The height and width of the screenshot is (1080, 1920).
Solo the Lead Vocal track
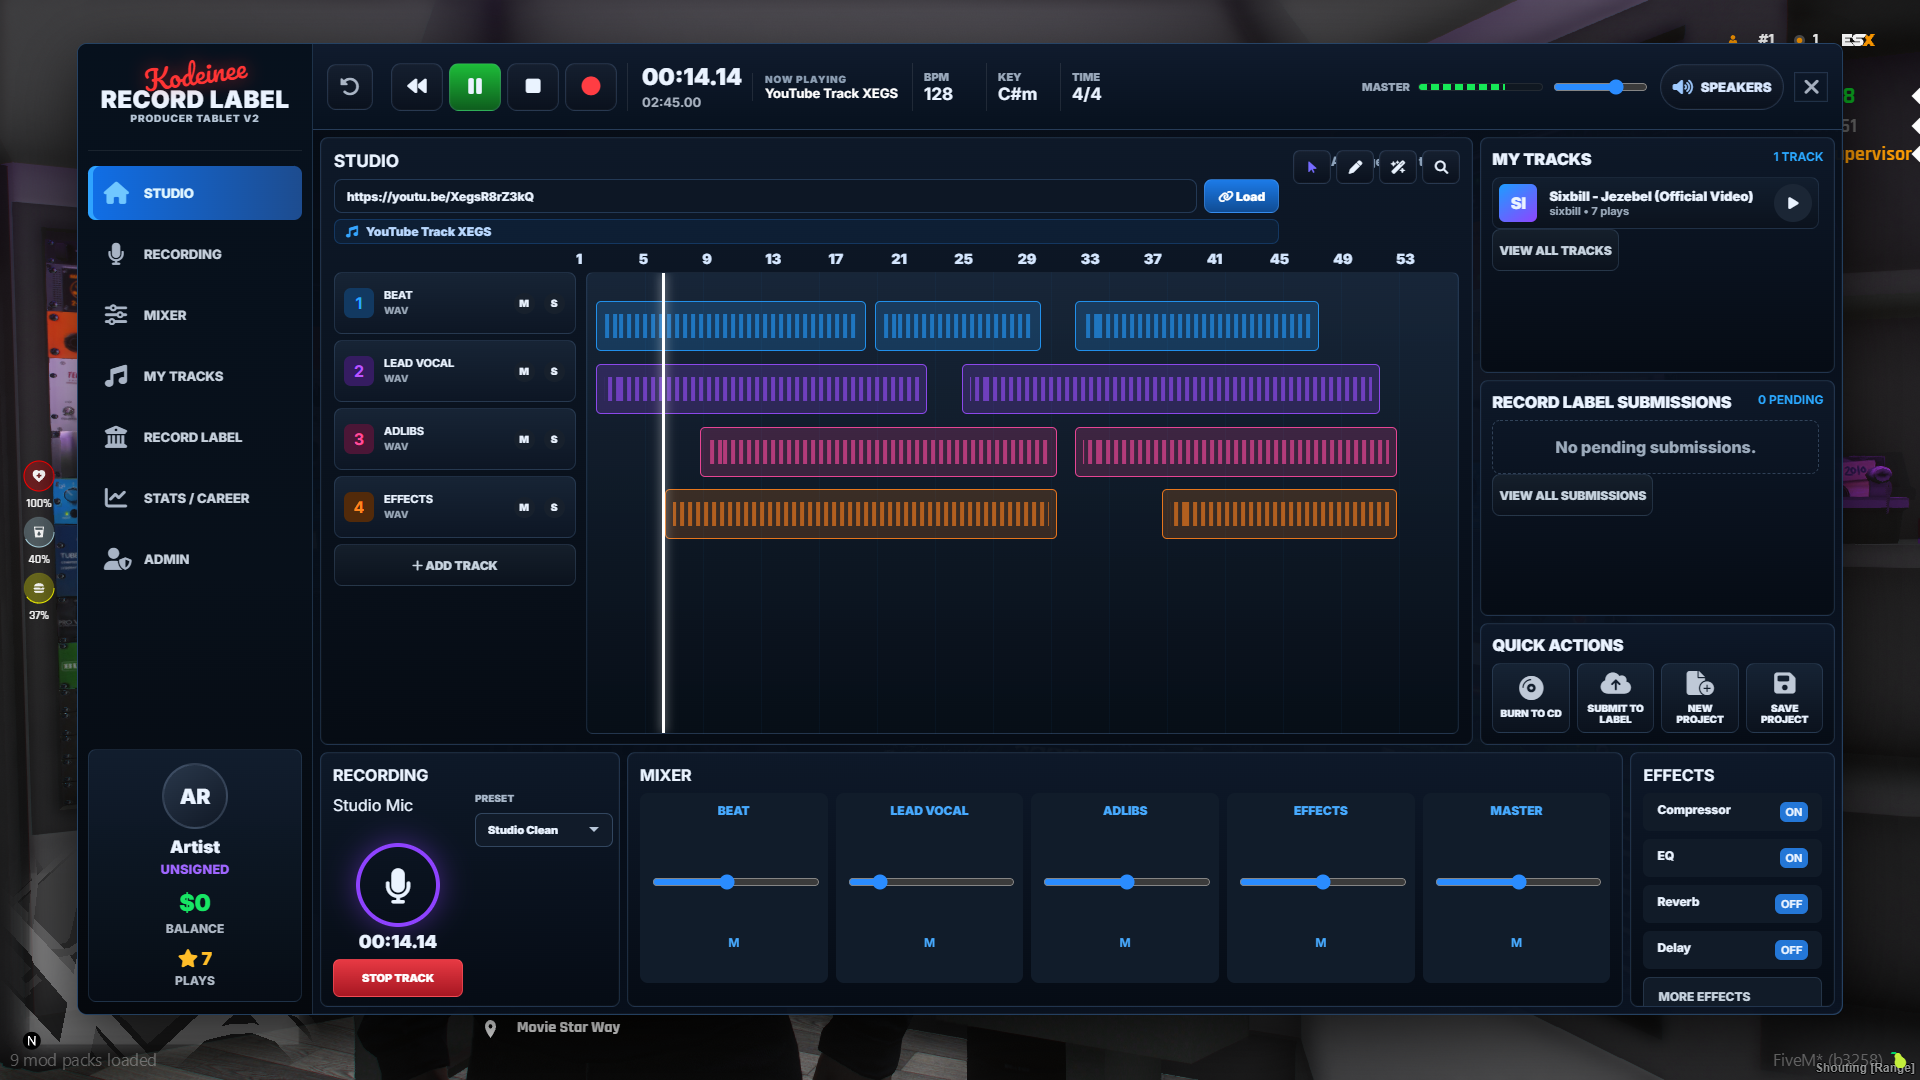[554, 371]
